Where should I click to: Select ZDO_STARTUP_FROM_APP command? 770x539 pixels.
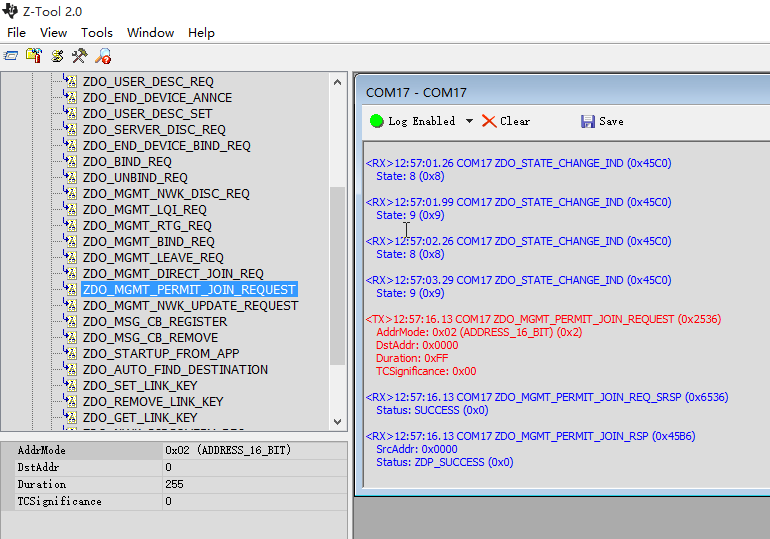(x=161, y=353)
